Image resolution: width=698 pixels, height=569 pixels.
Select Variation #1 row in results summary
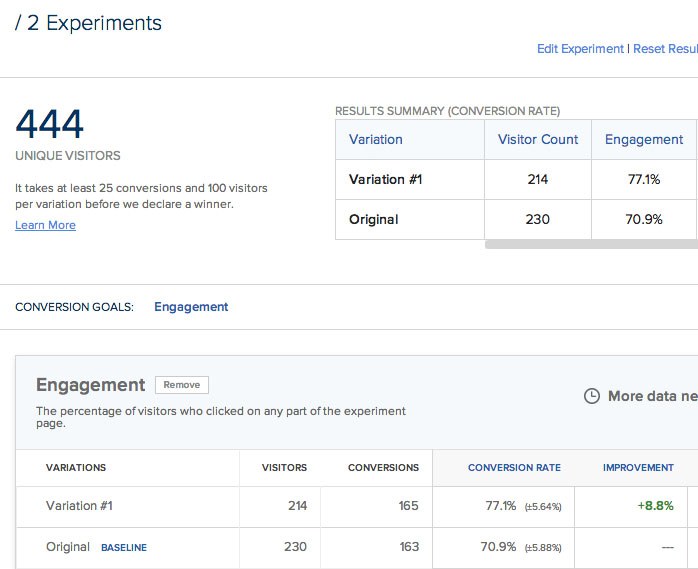point(385,180)
